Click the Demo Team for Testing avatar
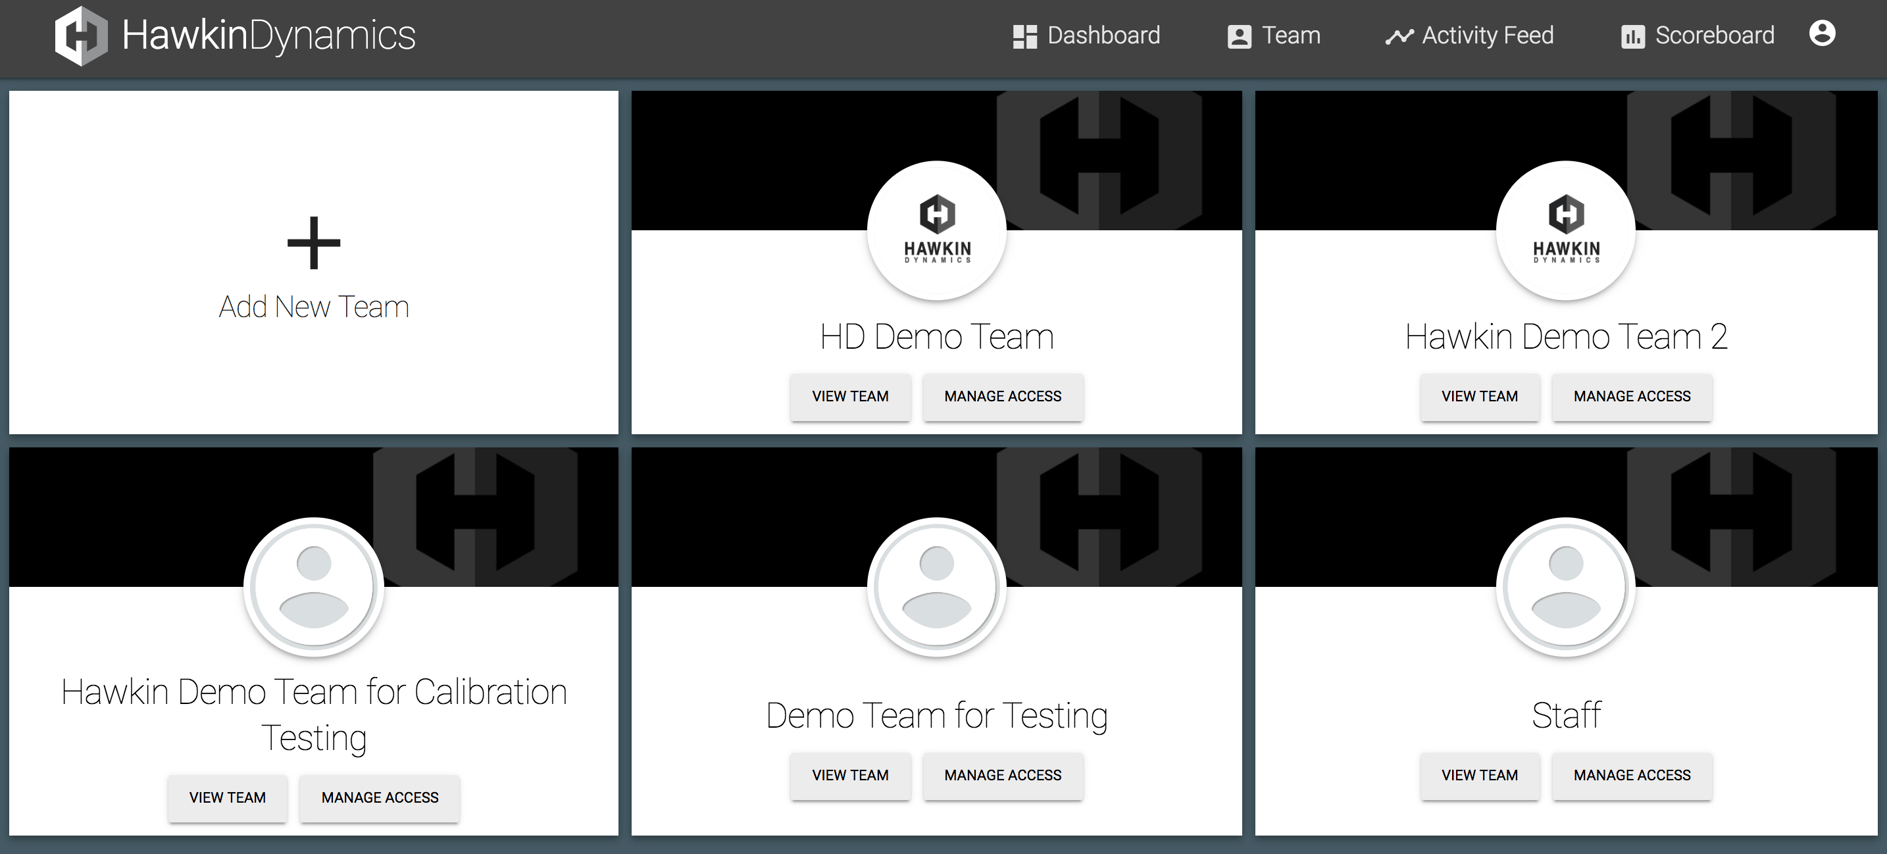This screenshot has width=1887, height=854. (936, 587)
